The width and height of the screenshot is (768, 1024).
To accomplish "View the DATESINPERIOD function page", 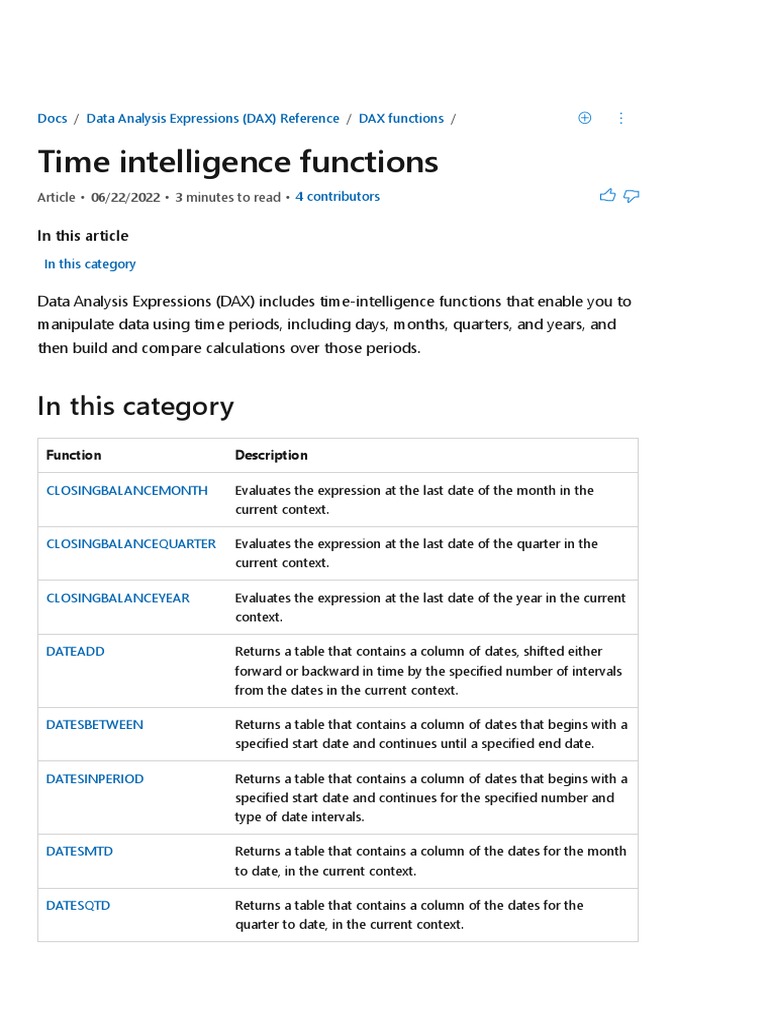I will coord(95,779).
